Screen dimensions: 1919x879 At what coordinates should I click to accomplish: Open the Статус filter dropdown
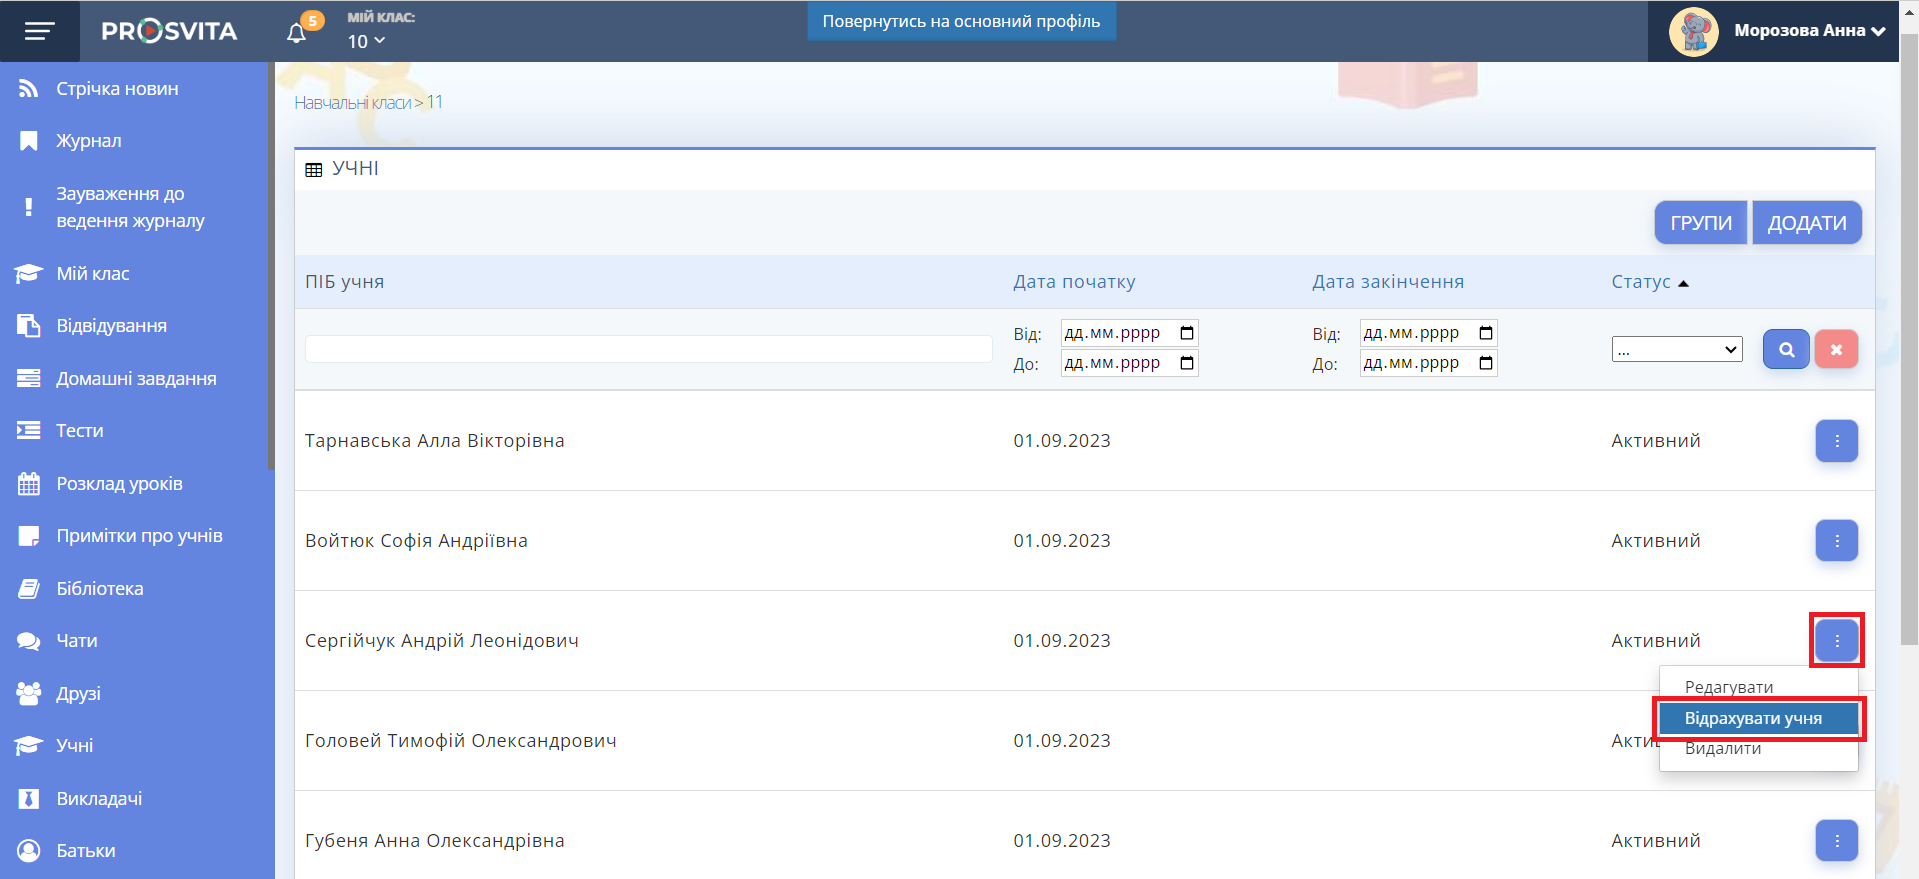pos(1676,349)
